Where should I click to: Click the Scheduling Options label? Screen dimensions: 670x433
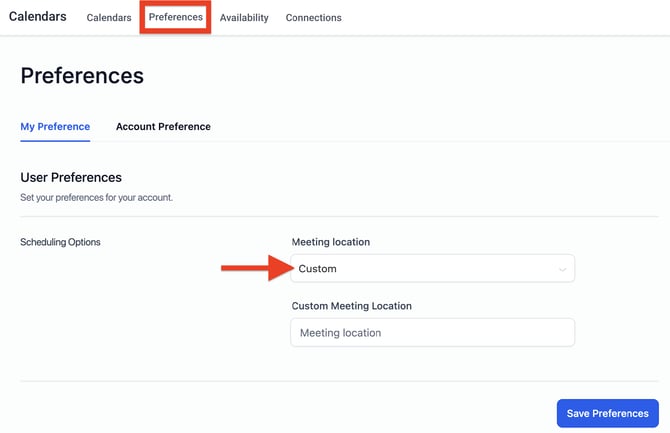(60, 242)
